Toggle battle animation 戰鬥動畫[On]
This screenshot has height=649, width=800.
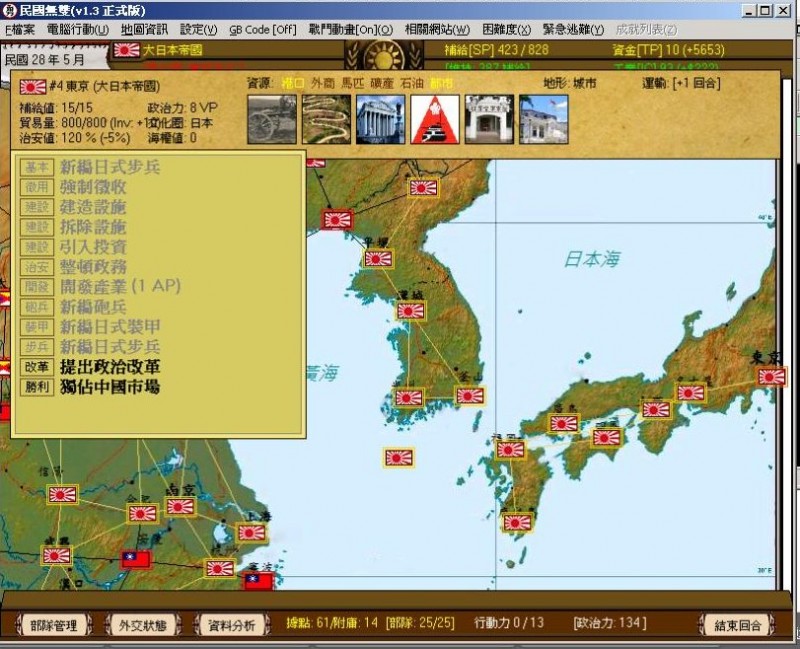pyautogui.click(x=350, y=29)
